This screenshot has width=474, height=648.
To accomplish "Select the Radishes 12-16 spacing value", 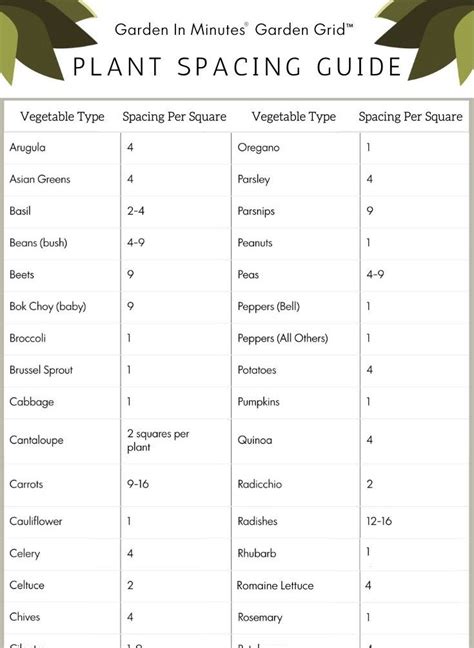I will pos(379,521).
